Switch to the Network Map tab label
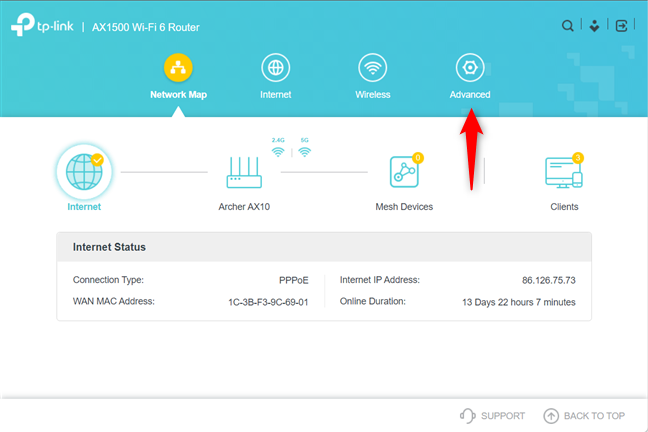This screenshot has width=648, height=432. [x=179, y=95]
